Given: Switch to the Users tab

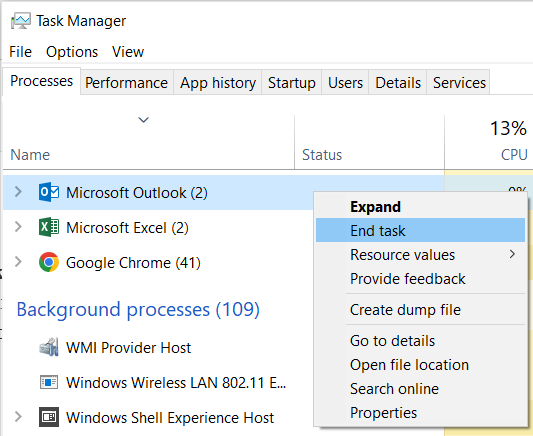Looking at the screenshot, I should point(345,83).
